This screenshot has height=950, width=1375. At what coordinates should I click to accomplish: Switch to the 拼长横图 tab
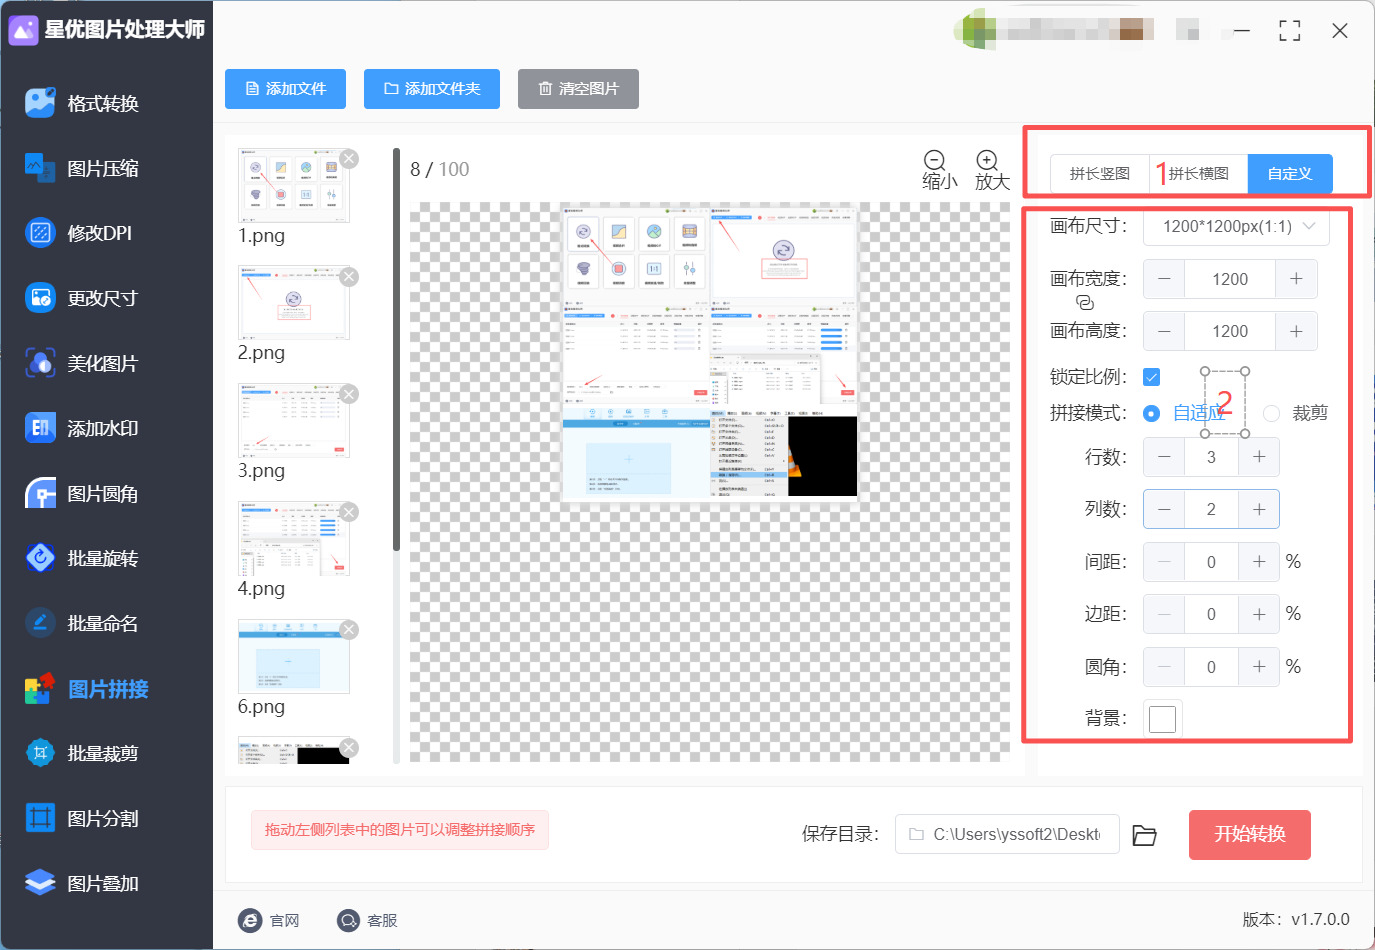(x=1198, y=174)
